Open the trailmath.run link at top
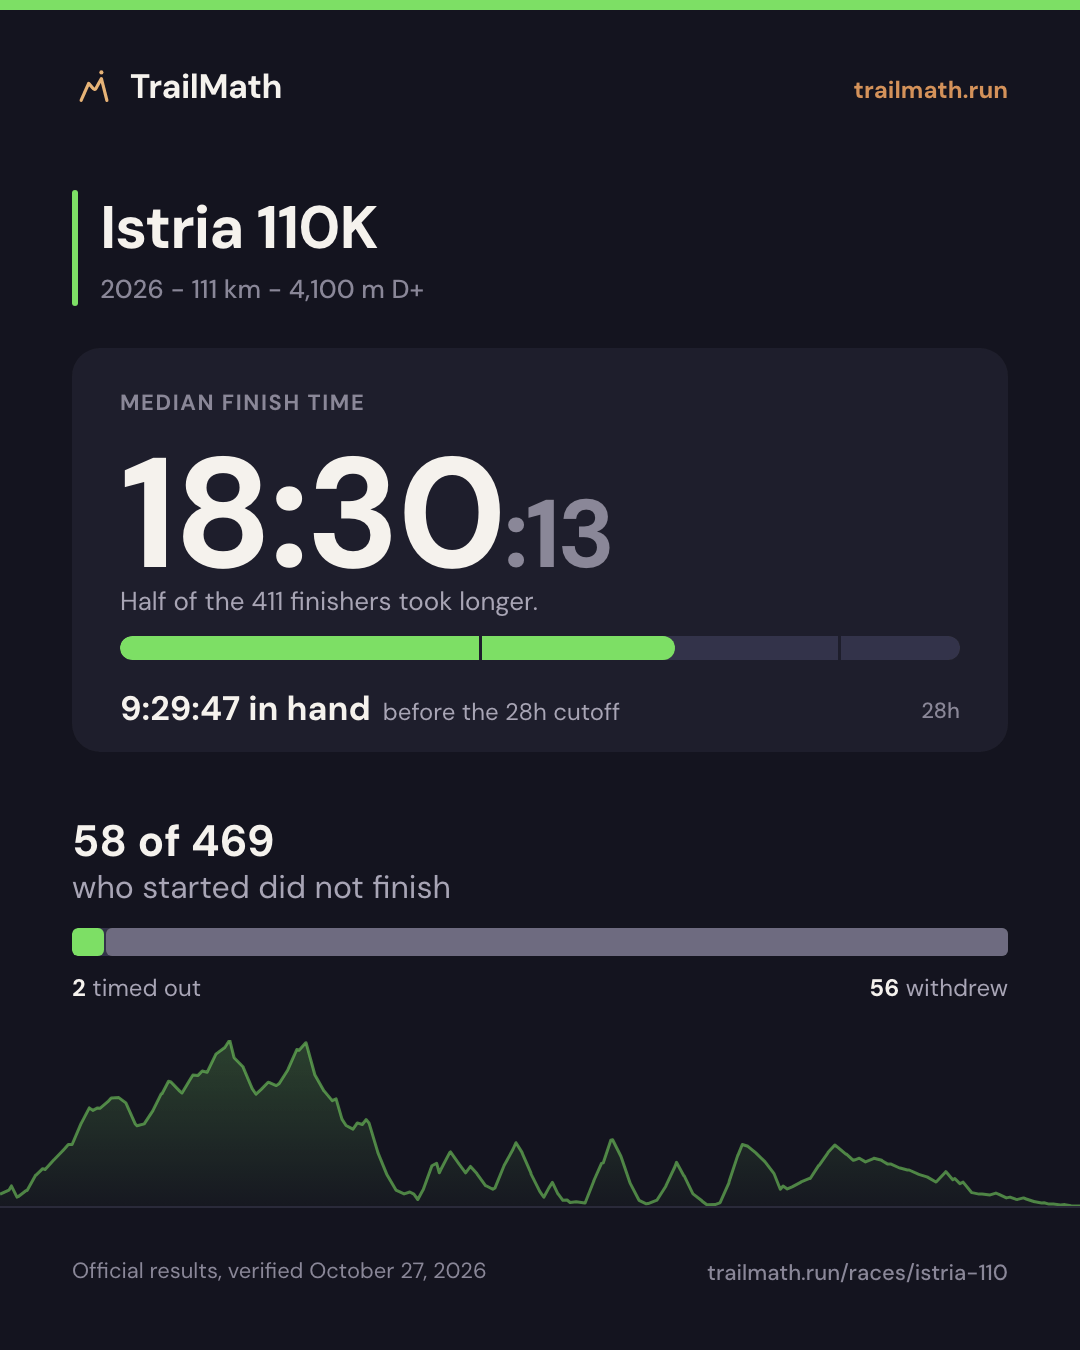Image resolution: width=1080 pixels, height=1350 pixels. (930, 90)
